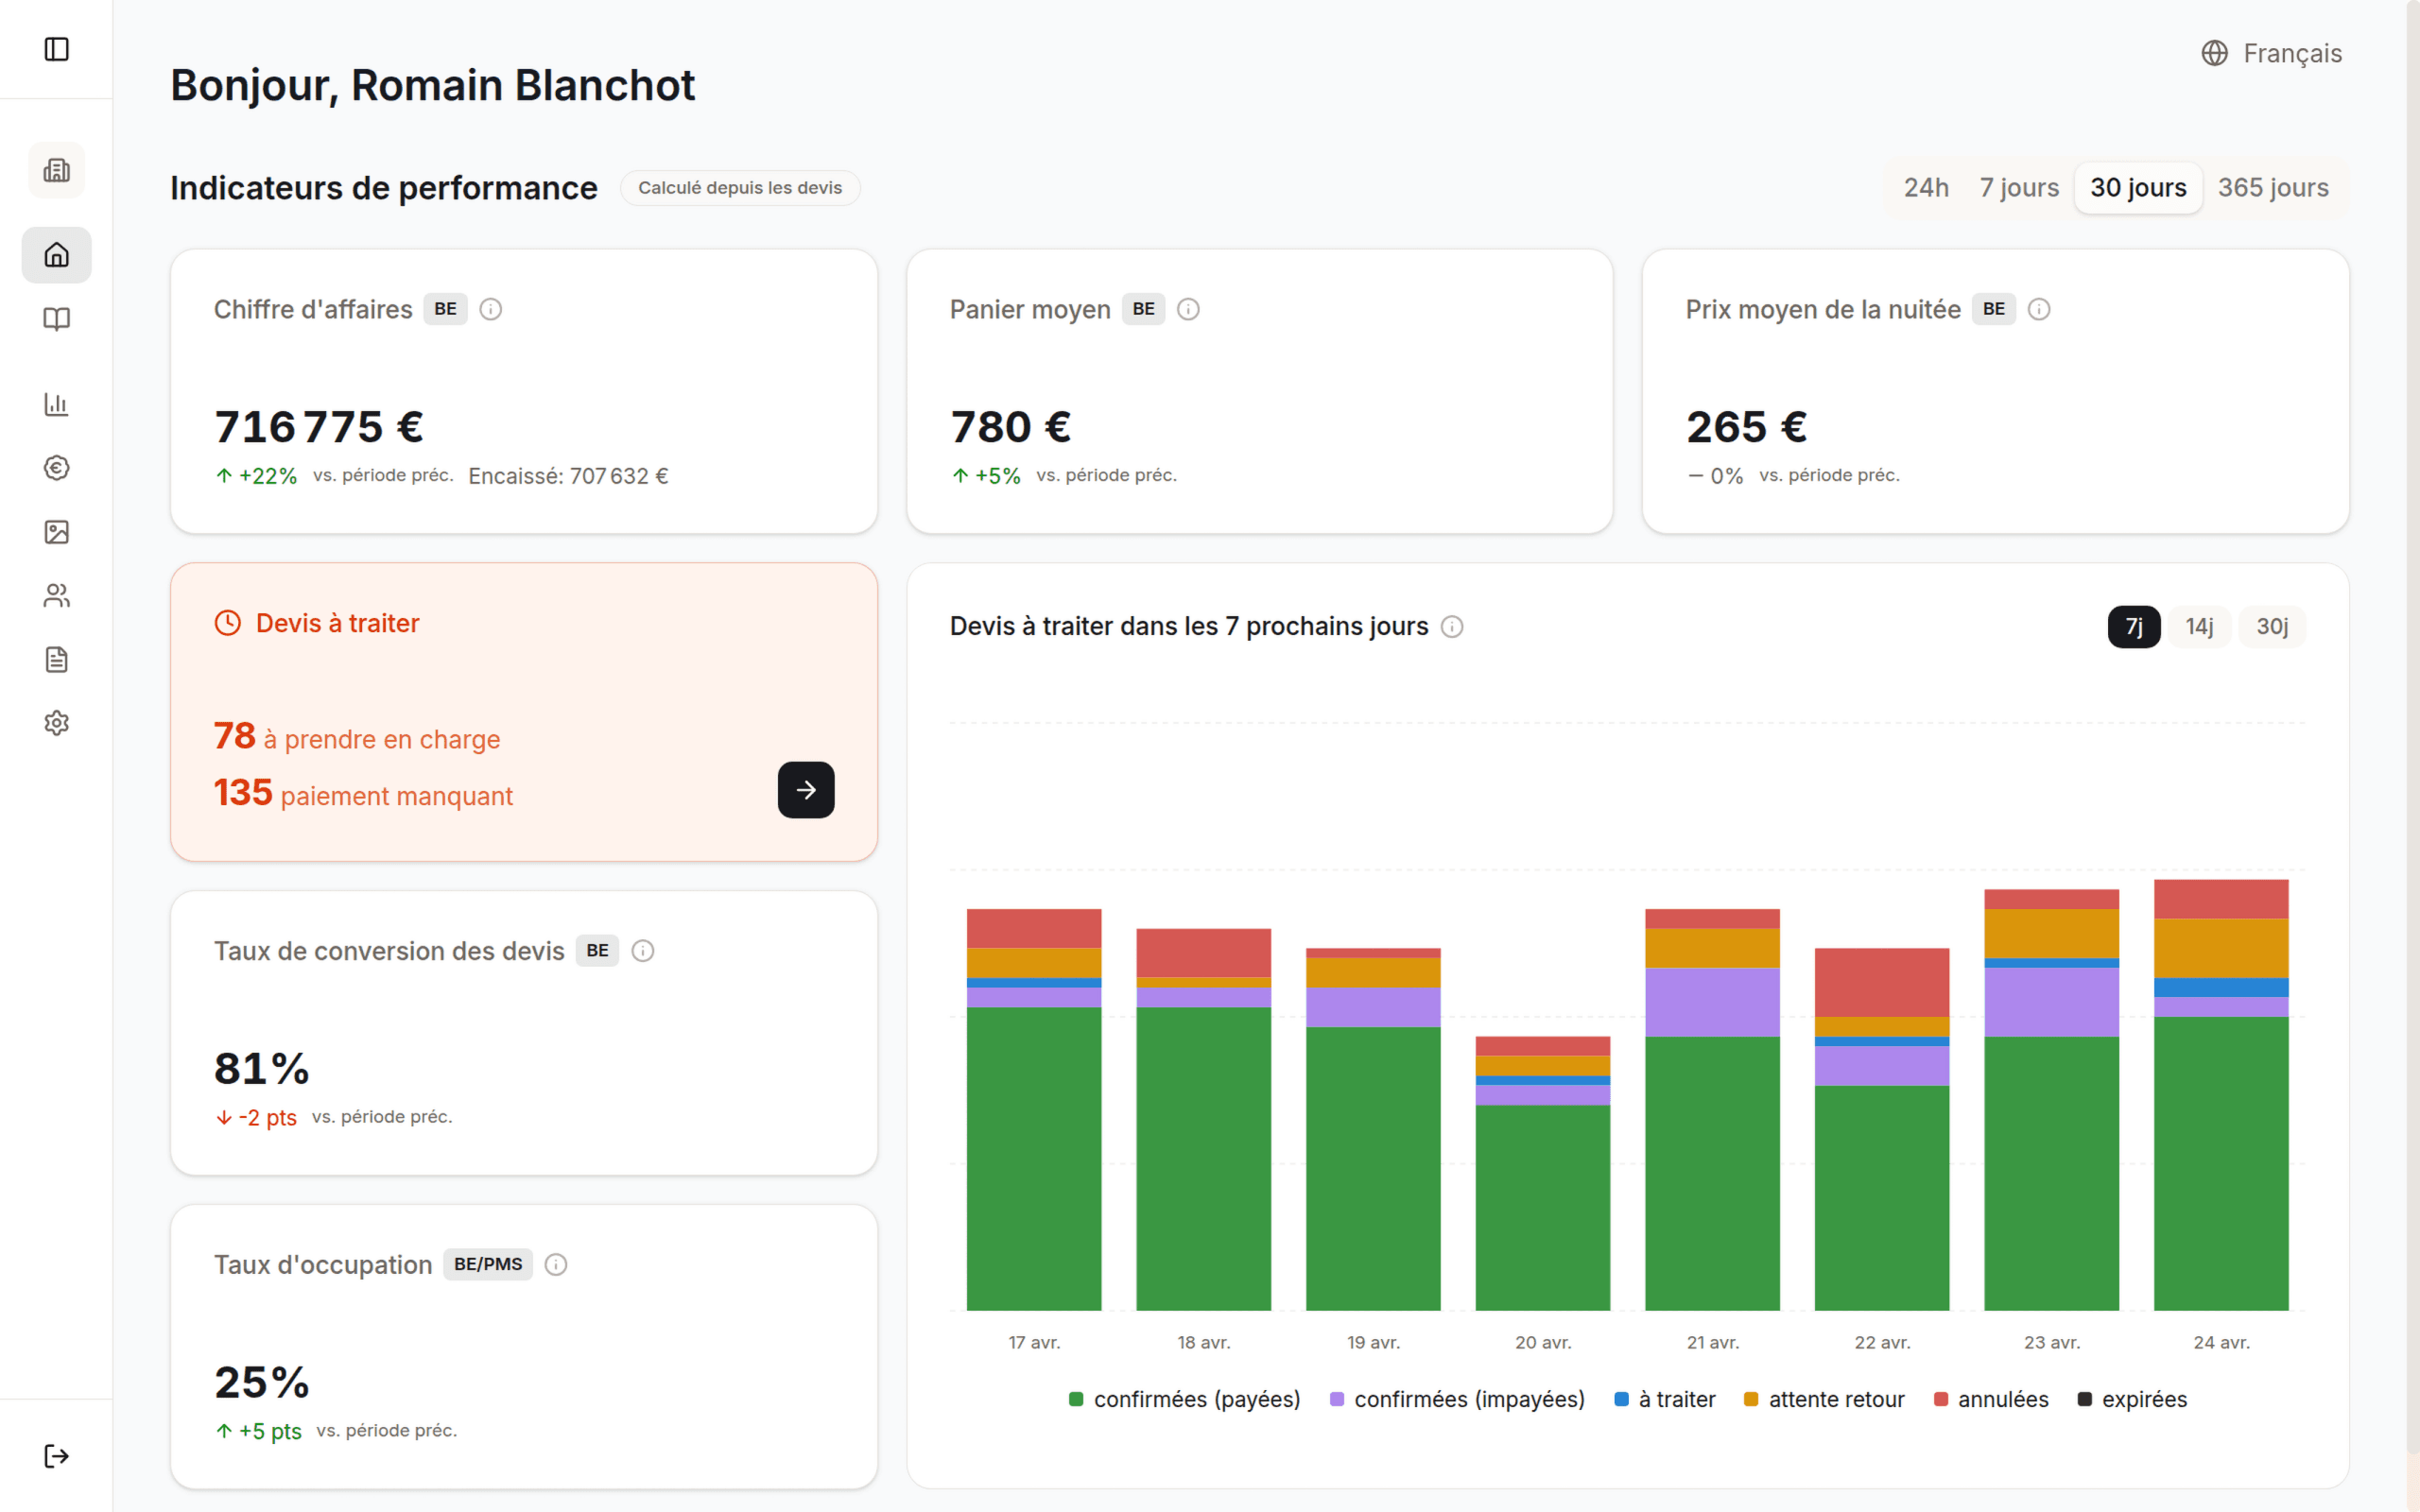Click the -2 pts change indicator
Screen dimensions: 2420x1512
point(256,1117)
